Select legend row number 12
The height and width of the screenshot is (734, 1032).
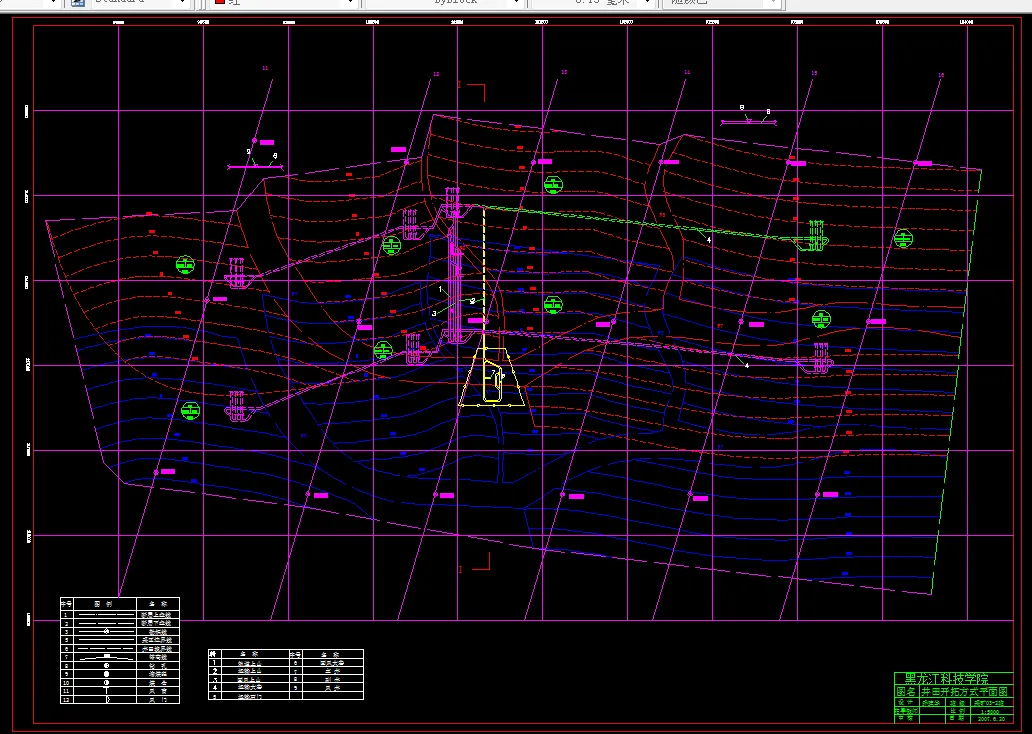[66, 700]
